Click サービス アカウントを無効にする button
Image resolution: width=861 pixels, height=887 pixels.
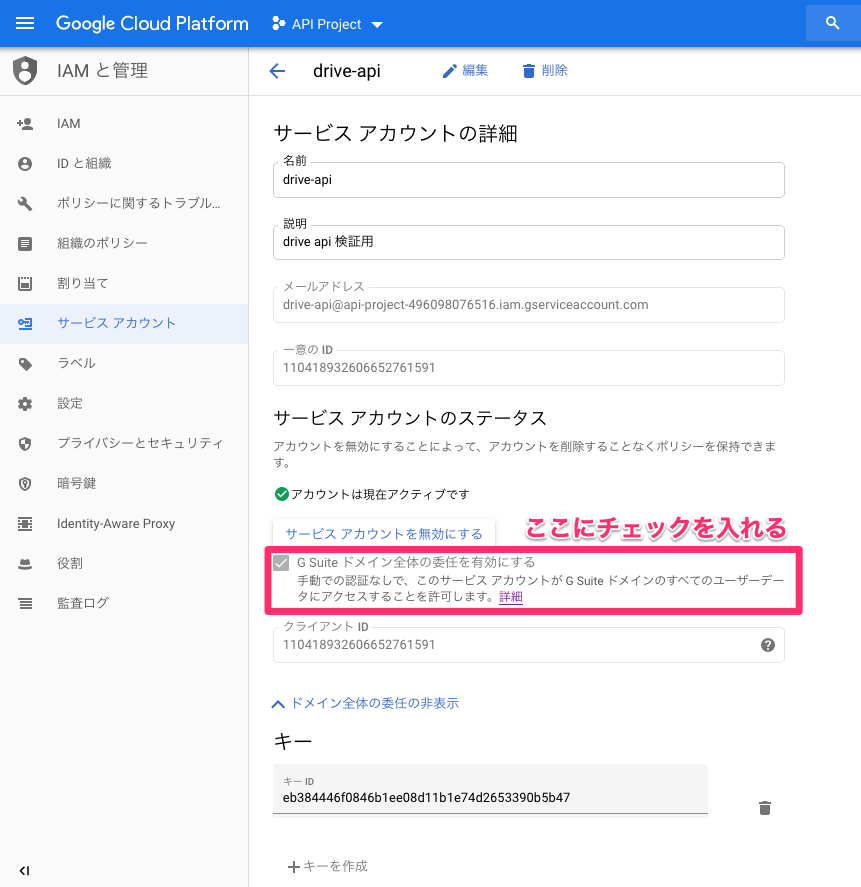384,533
